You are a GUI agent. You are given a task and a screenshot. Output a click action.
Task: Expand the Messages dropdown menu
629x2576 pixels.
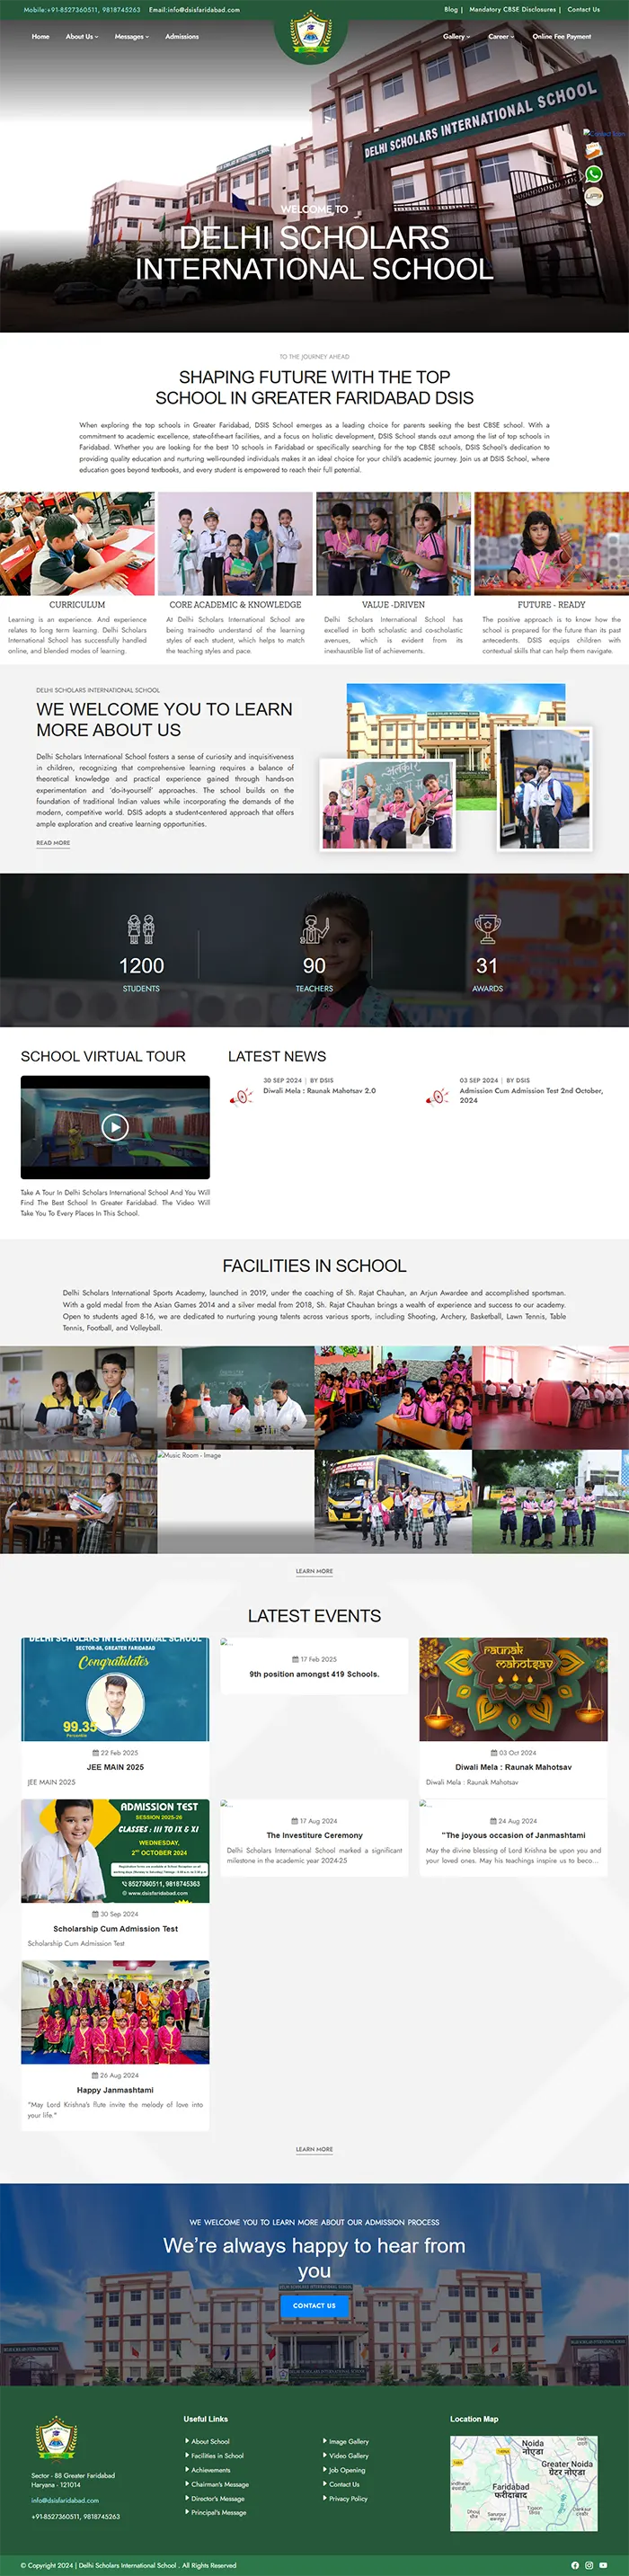[x=131, y=36]
